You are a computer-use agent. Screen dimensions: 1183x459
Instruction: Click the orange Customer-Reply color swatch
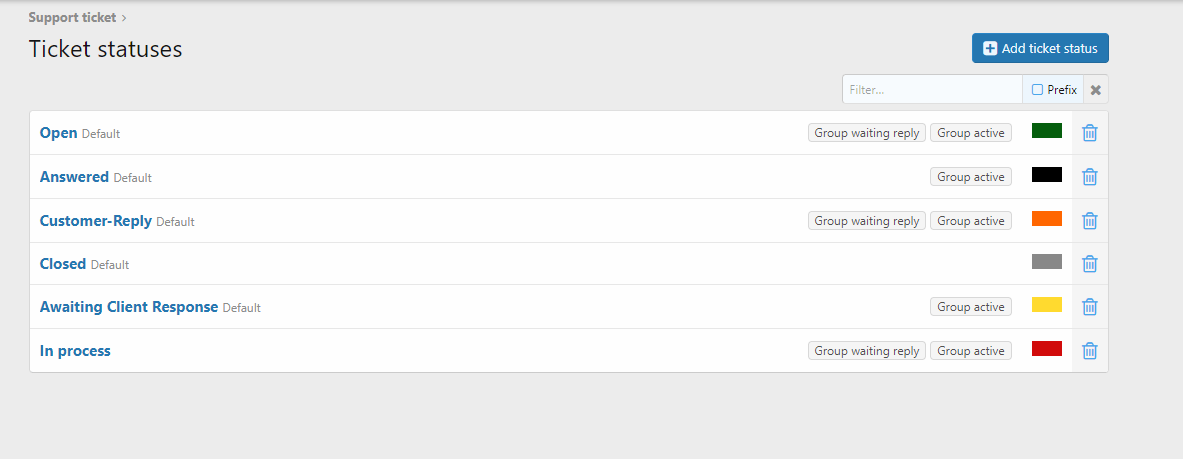(x=1046, y=219)
